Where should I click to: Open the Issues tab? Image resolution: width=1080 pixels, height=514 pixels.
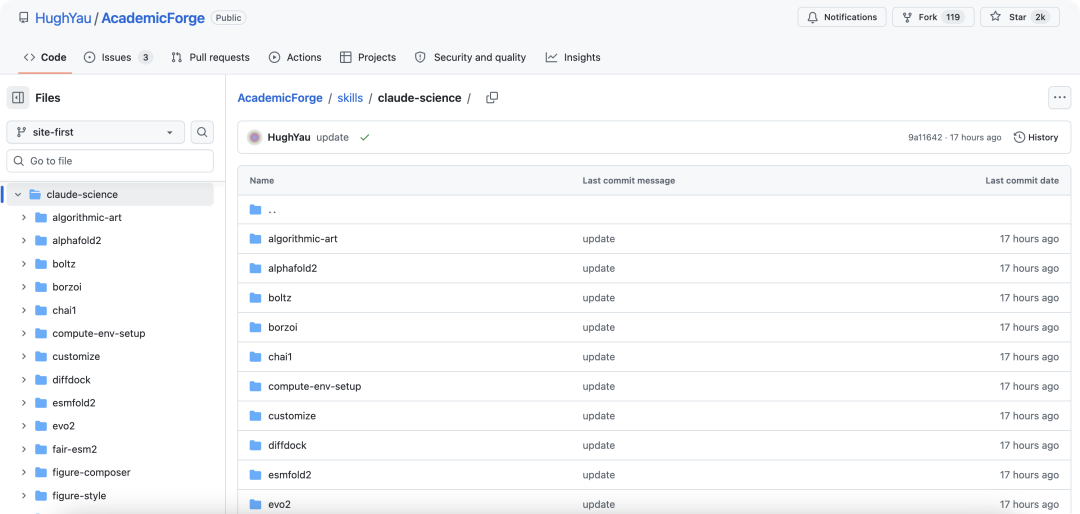click(118, 57)
